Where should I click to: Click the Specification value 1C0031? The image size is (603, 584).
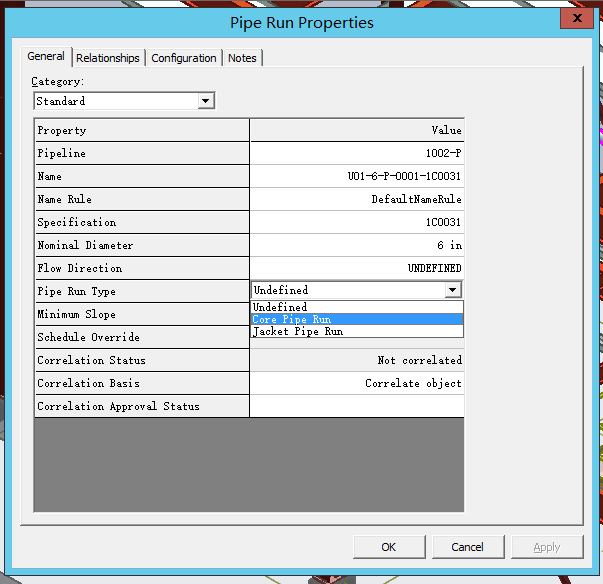[x=357, y=222]
